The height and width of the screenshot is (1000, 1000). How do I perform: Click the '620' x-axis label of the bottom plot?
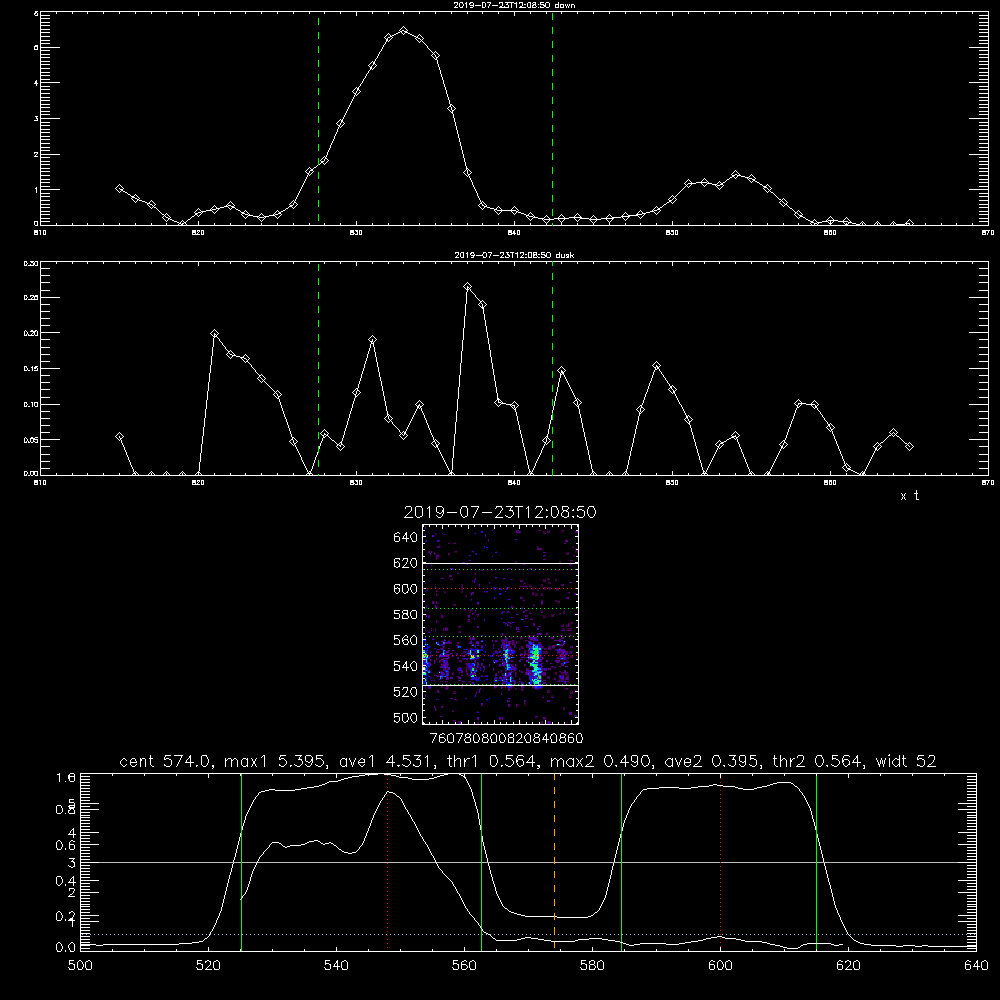pos(849,965)
